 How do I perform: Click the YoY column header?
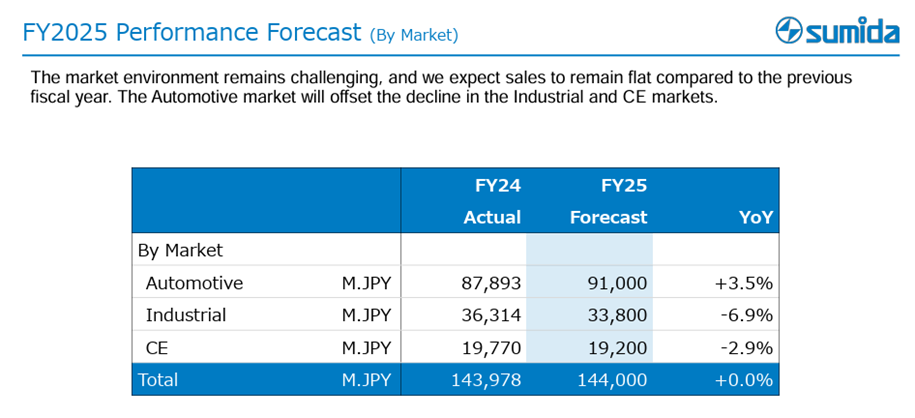pos(755,218)
